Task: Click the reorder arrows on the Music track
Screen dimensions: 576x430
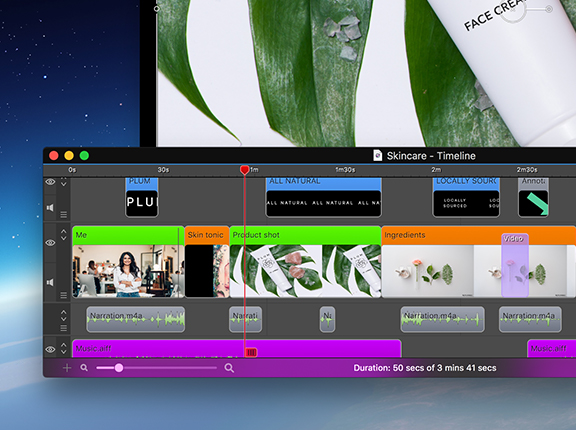Action: click(64, 348)
